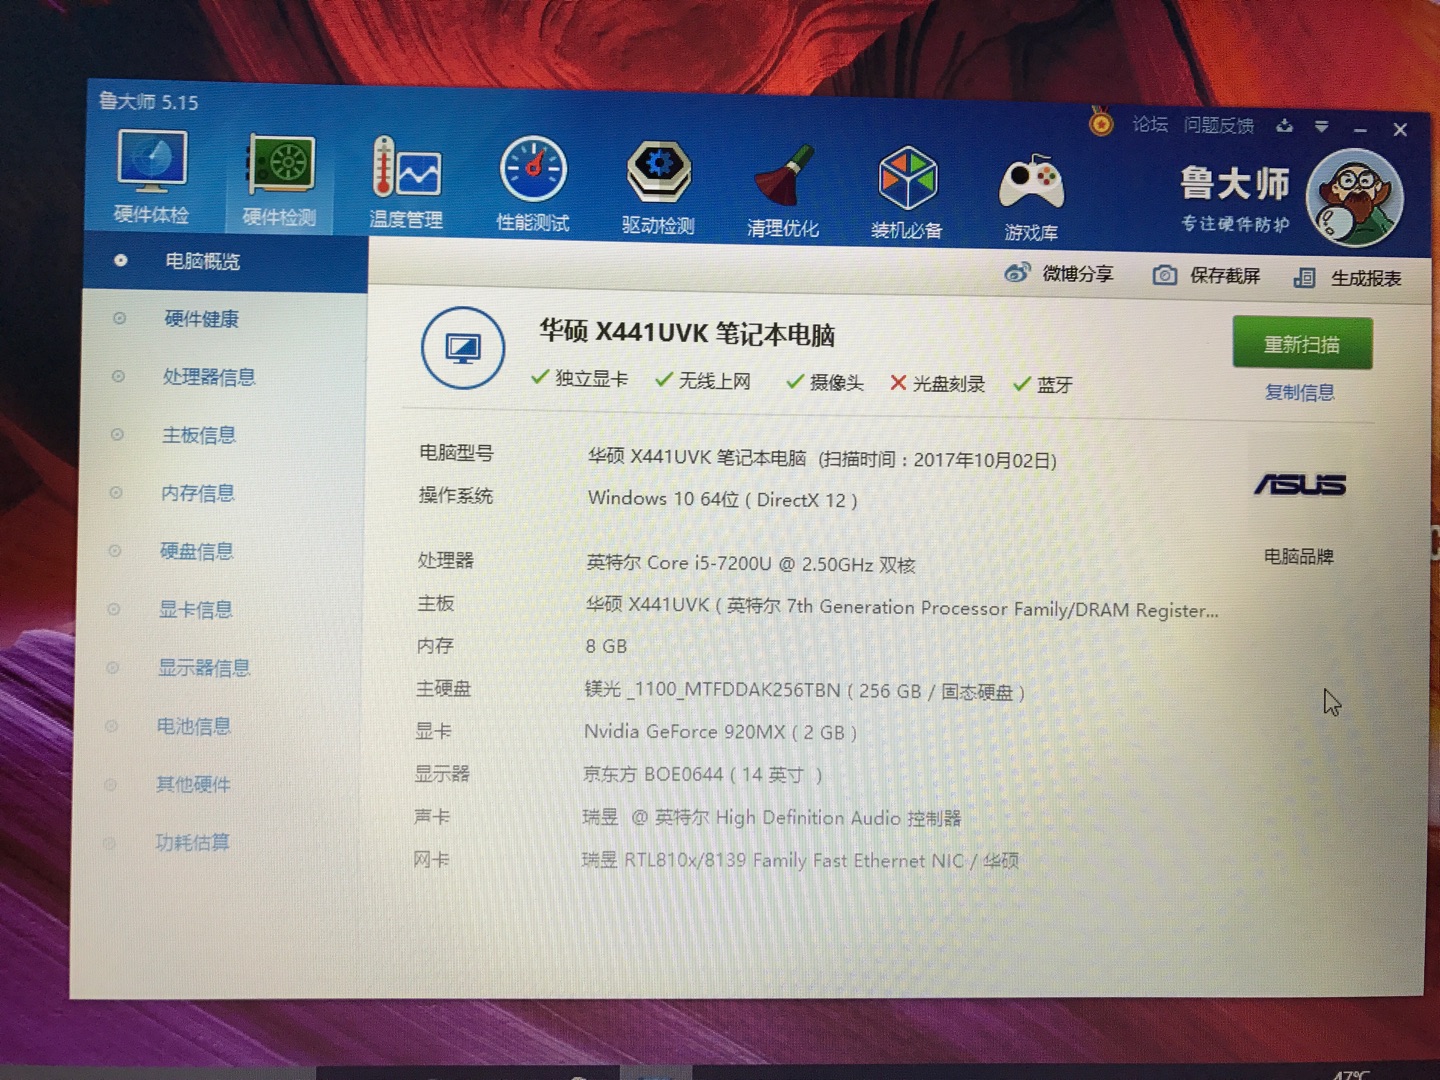
Task: Click 生成报表 generate report text
Action: (x=1366, y=279)
